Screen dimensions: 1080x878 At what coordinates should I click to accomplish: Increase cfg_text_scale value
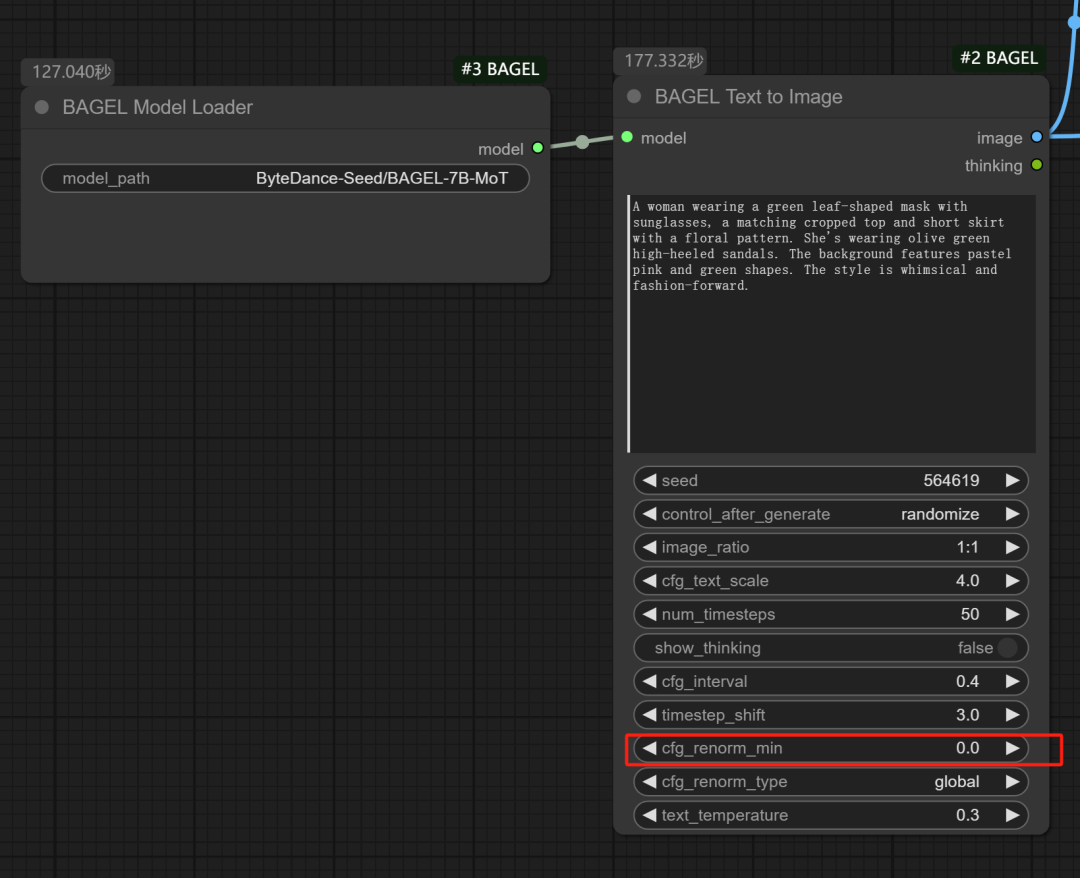(1012, 581)
